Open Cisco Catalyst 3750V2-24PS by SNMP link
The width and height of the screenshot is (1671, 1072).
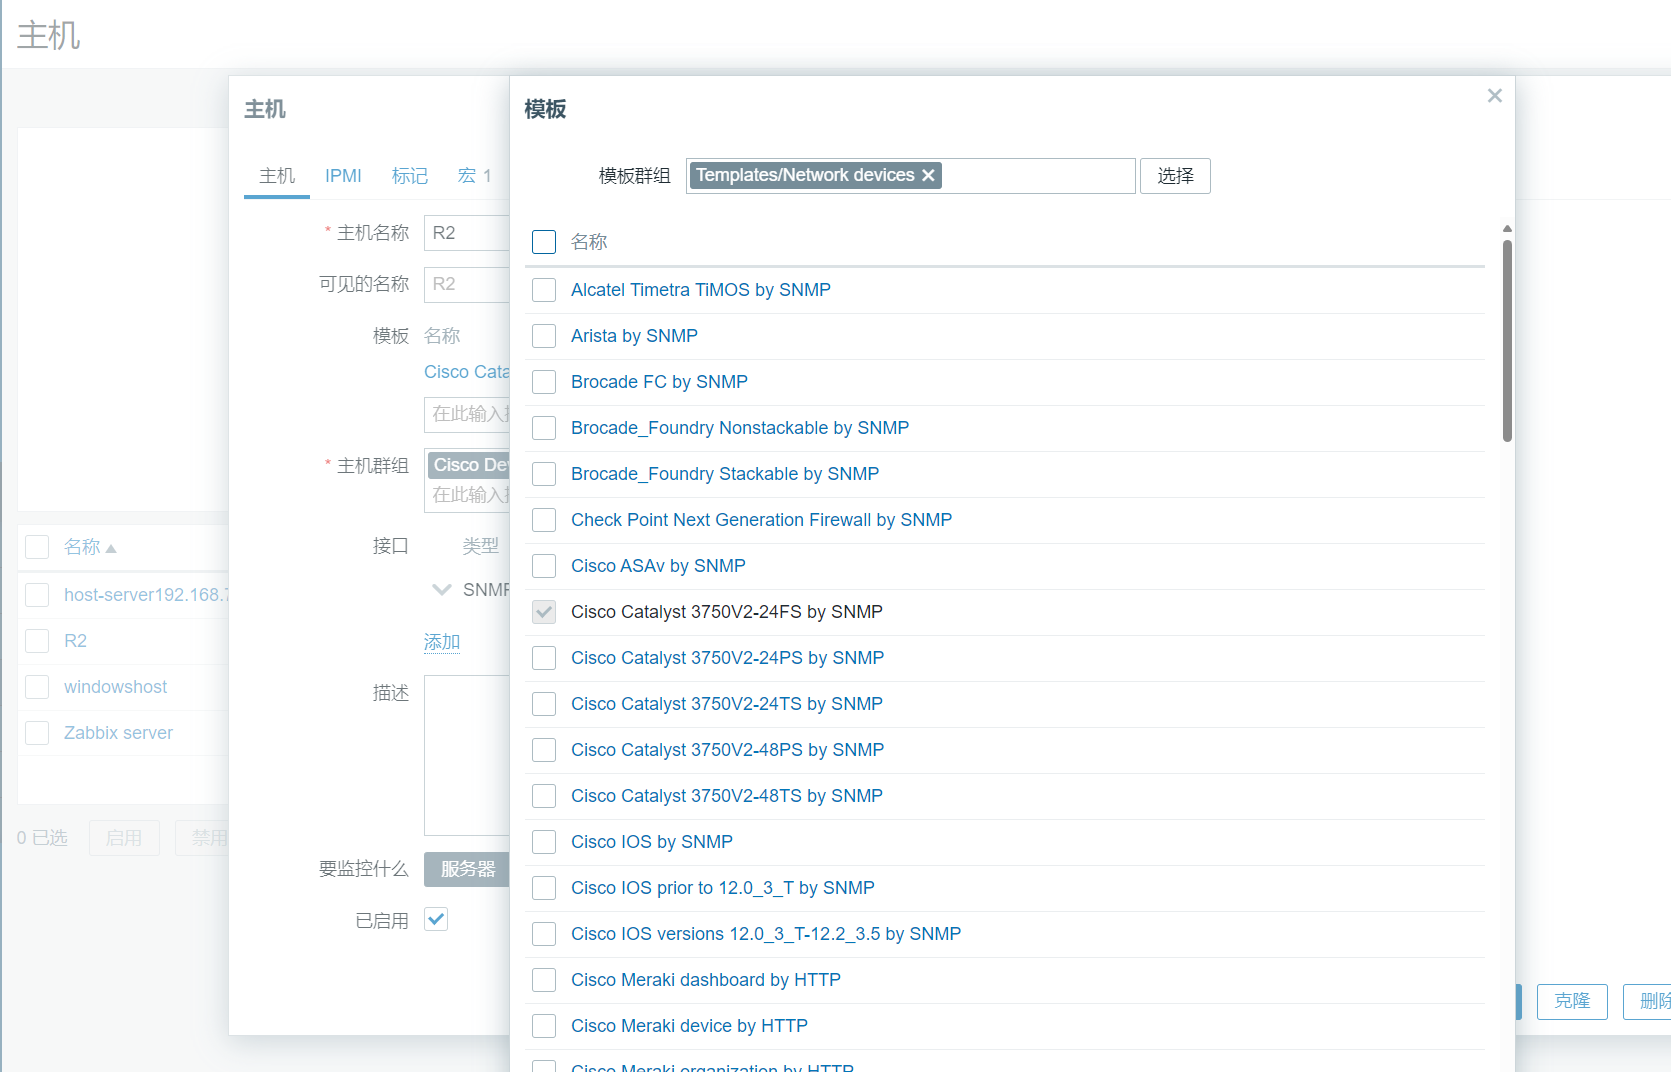[x=727, y=658]
